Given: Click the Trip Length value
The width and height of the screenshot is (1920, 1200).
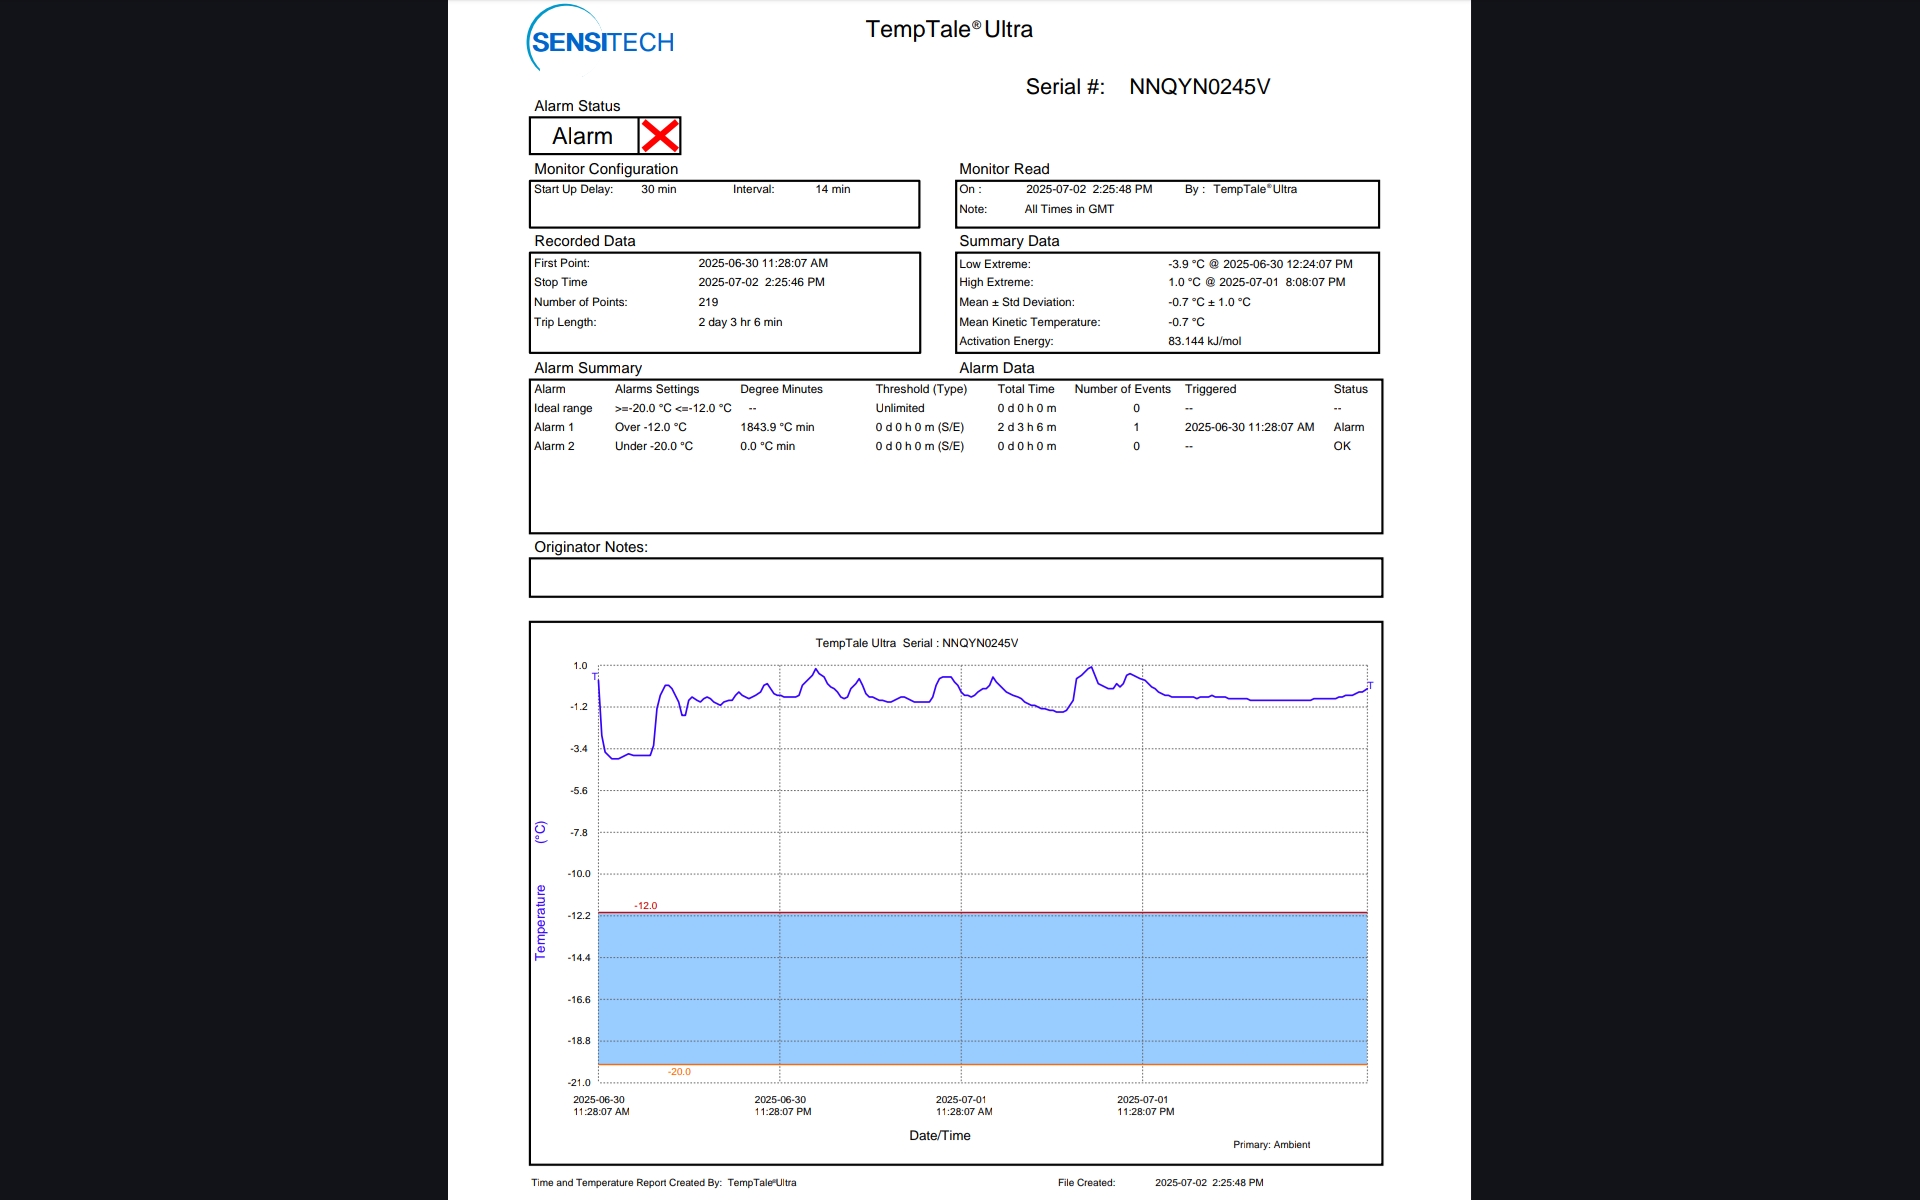Looking at the screenshot, I should pos(740,322).
